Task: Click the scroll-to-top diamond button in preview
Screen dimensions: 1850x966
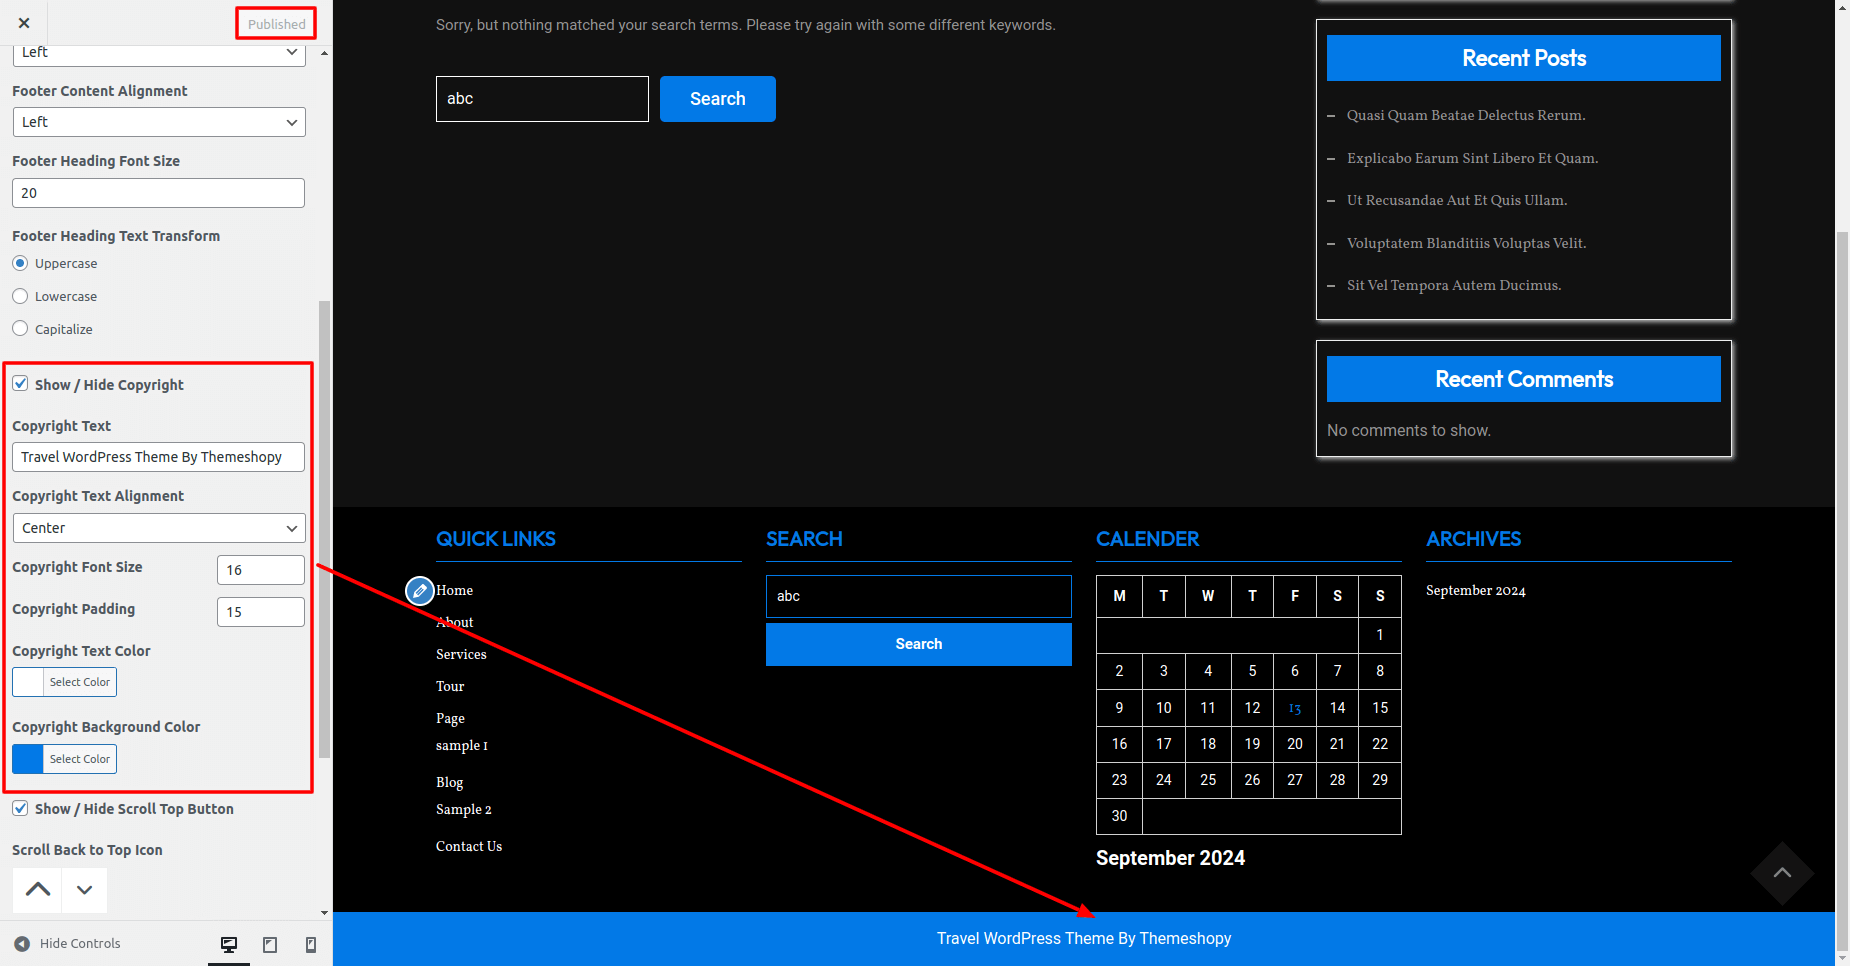Action: coord(1782,873)
